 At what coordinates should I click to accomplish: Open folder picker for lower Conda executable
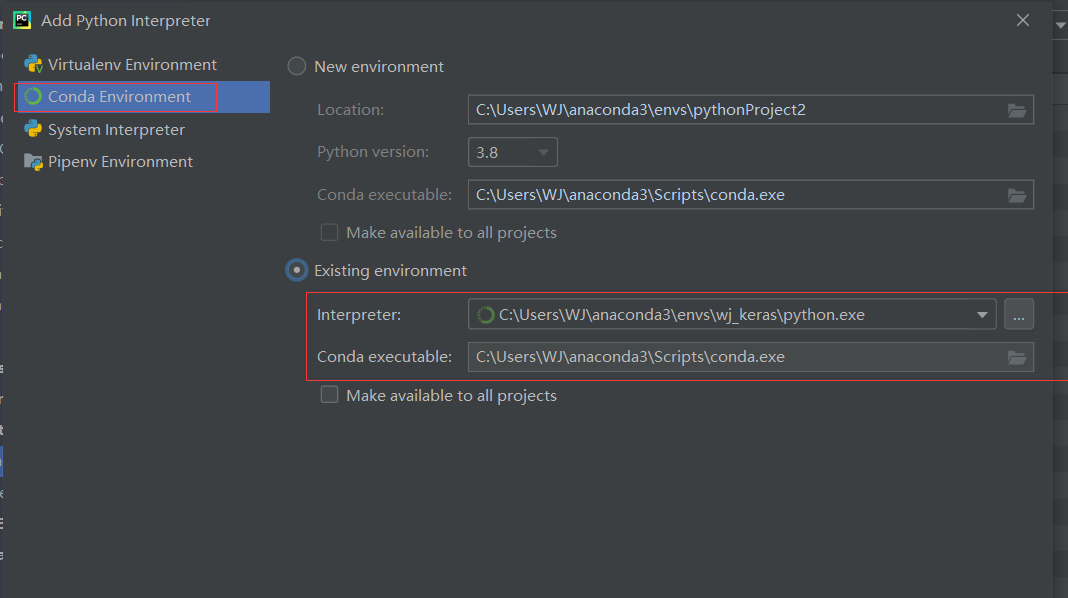(1018, 356)
